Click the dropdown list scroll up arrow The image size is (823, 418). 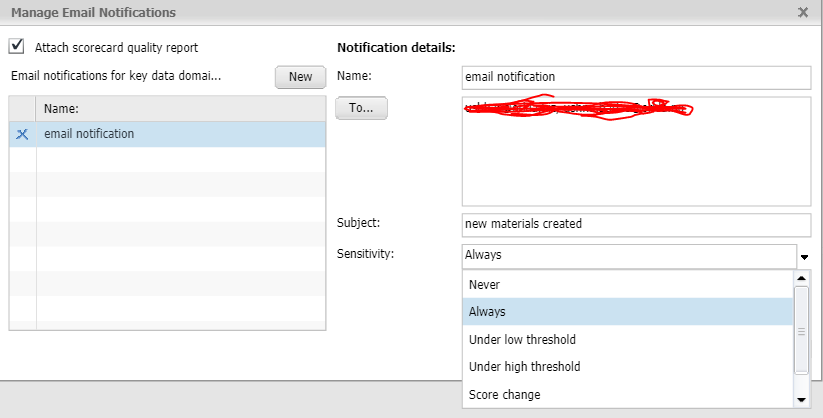801,278
